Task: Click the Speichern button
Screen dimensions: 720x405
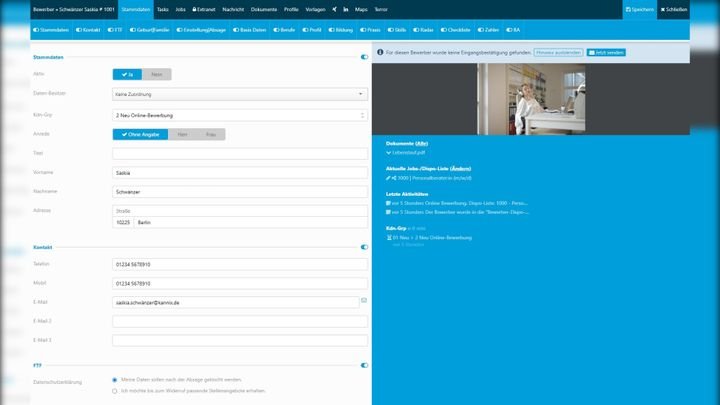Action: (639, 9)
